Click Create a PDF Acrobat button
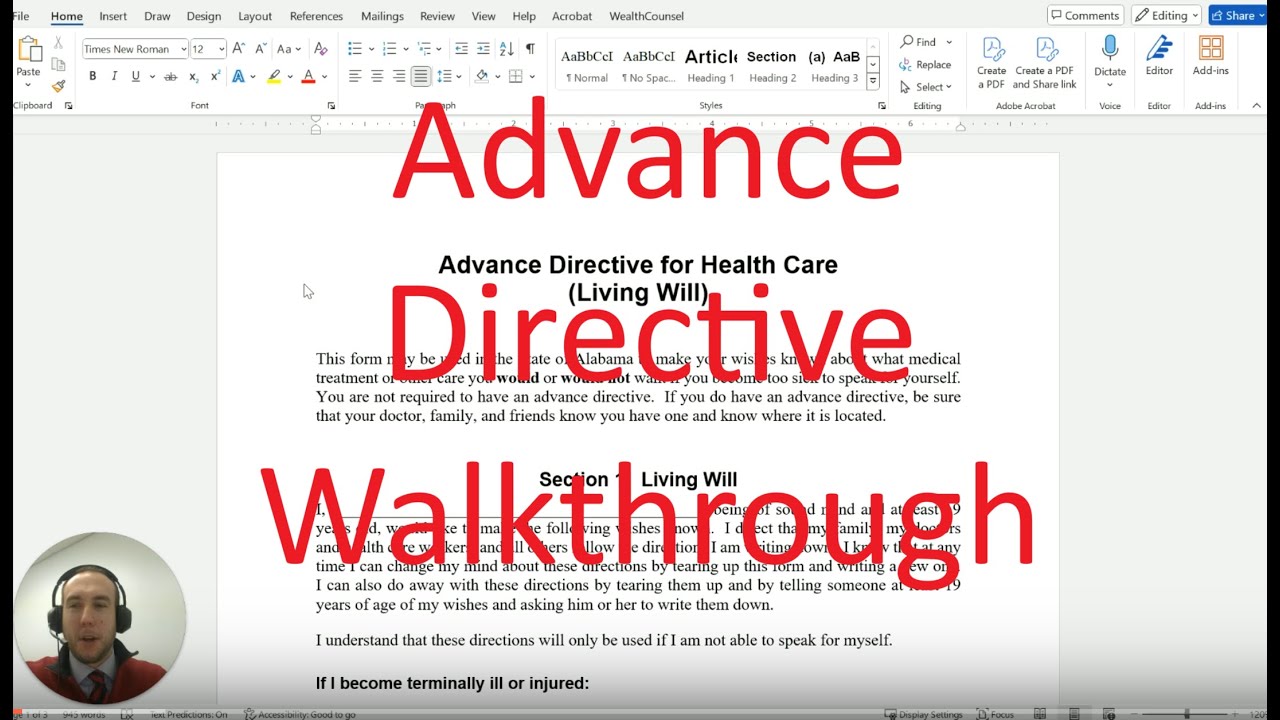The image size is (1280, 720). click(992, 63)
